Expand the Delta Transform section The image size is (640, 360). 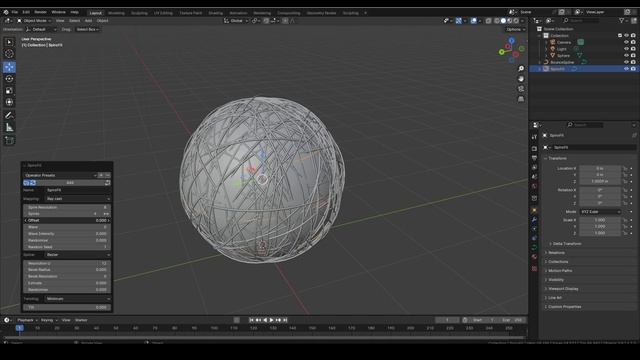click(x=567, y=244)
